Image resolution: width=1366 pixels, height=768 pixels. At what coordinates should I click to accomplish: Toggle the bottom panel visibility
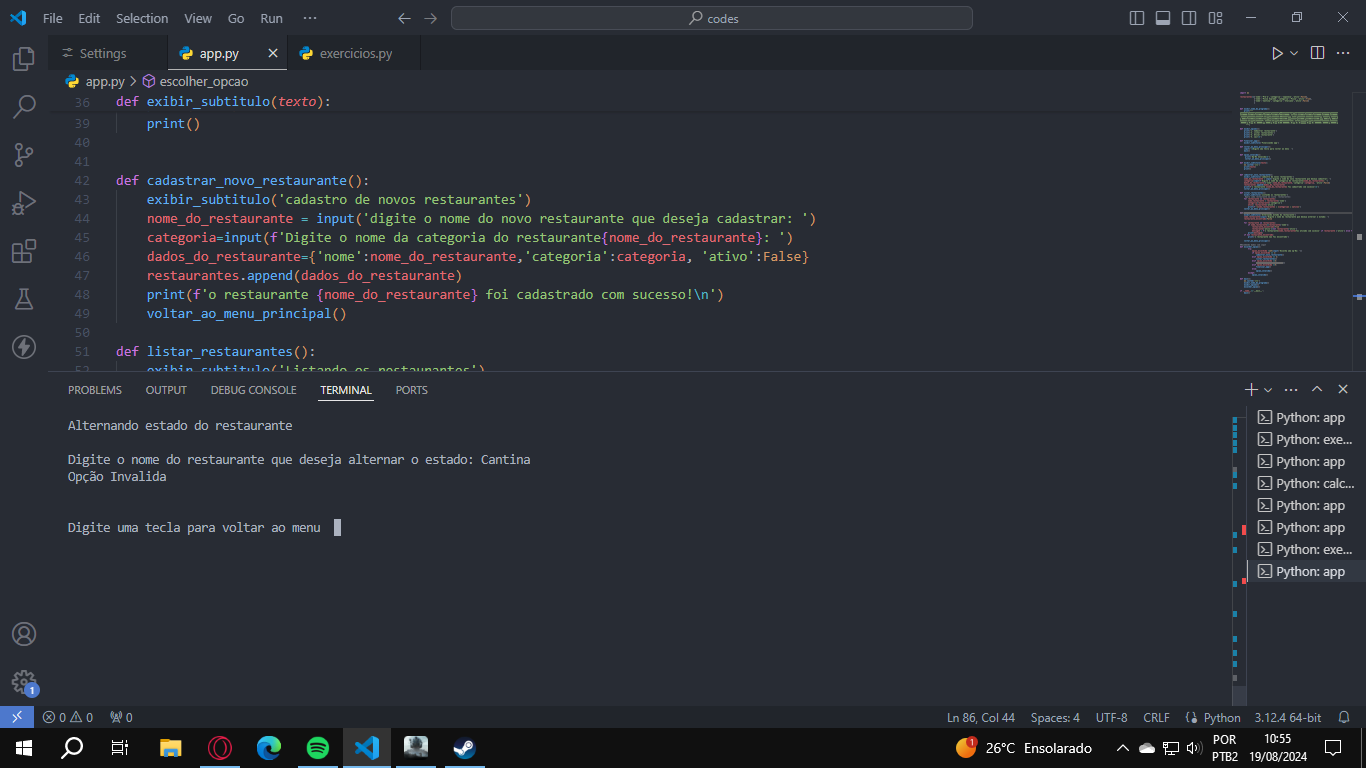[1163, 18]
